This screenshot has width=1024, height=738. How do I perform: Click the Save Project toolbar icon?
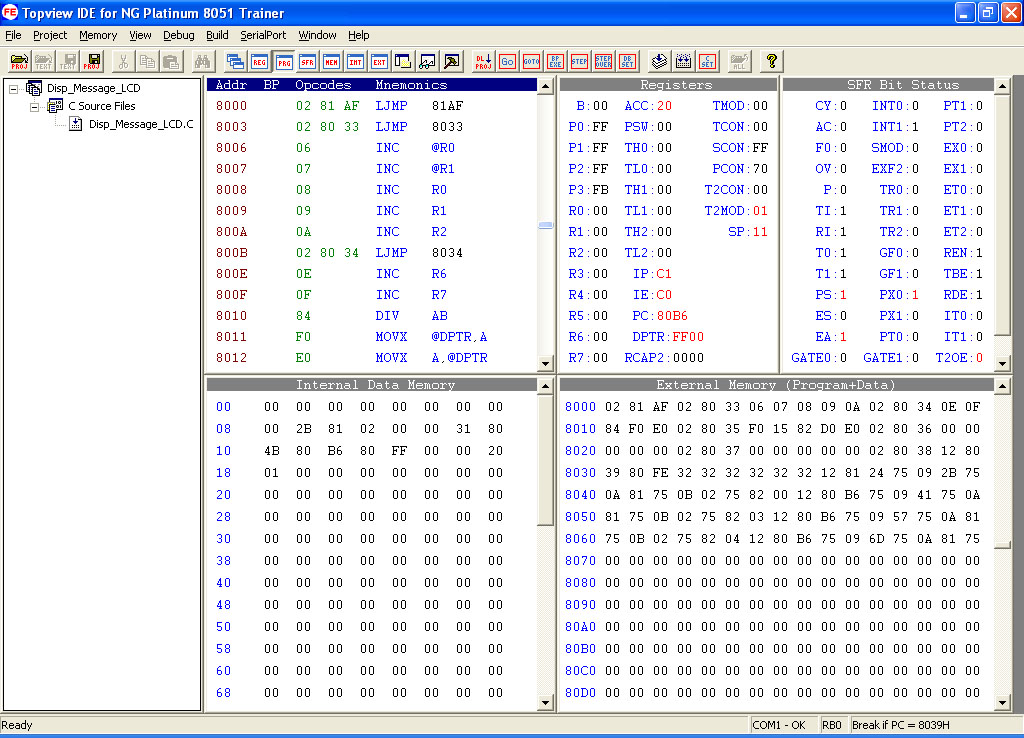coord(93,61)
